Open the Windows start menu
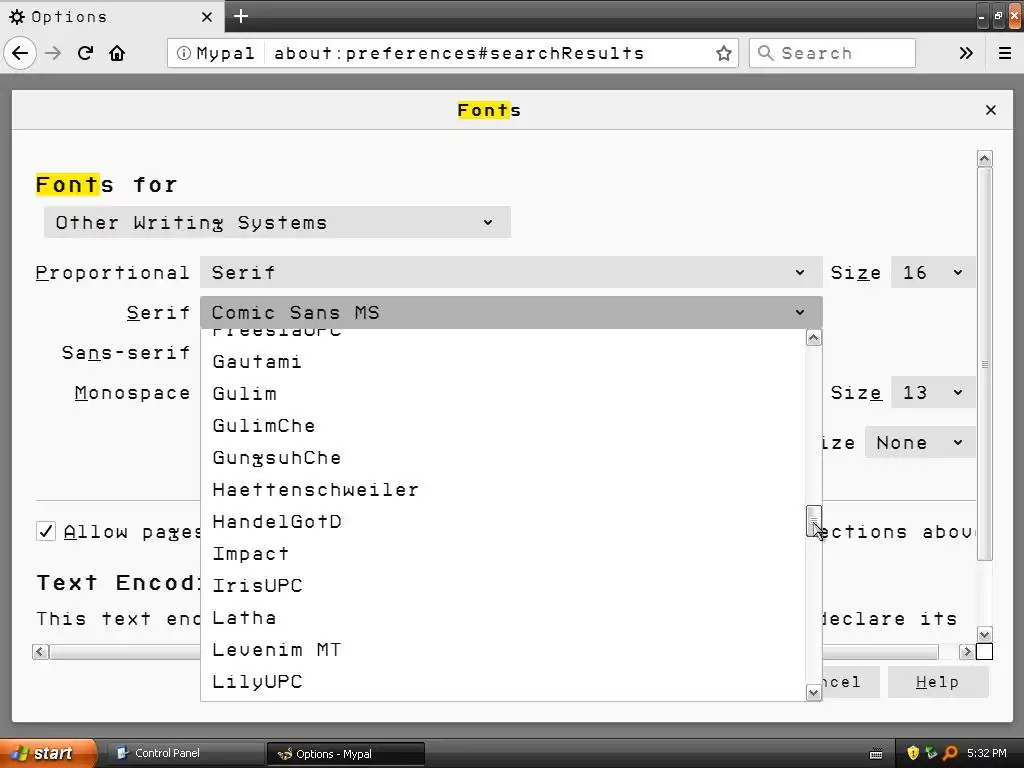This screenshot has height=768, width=1024. pos(48,754)
